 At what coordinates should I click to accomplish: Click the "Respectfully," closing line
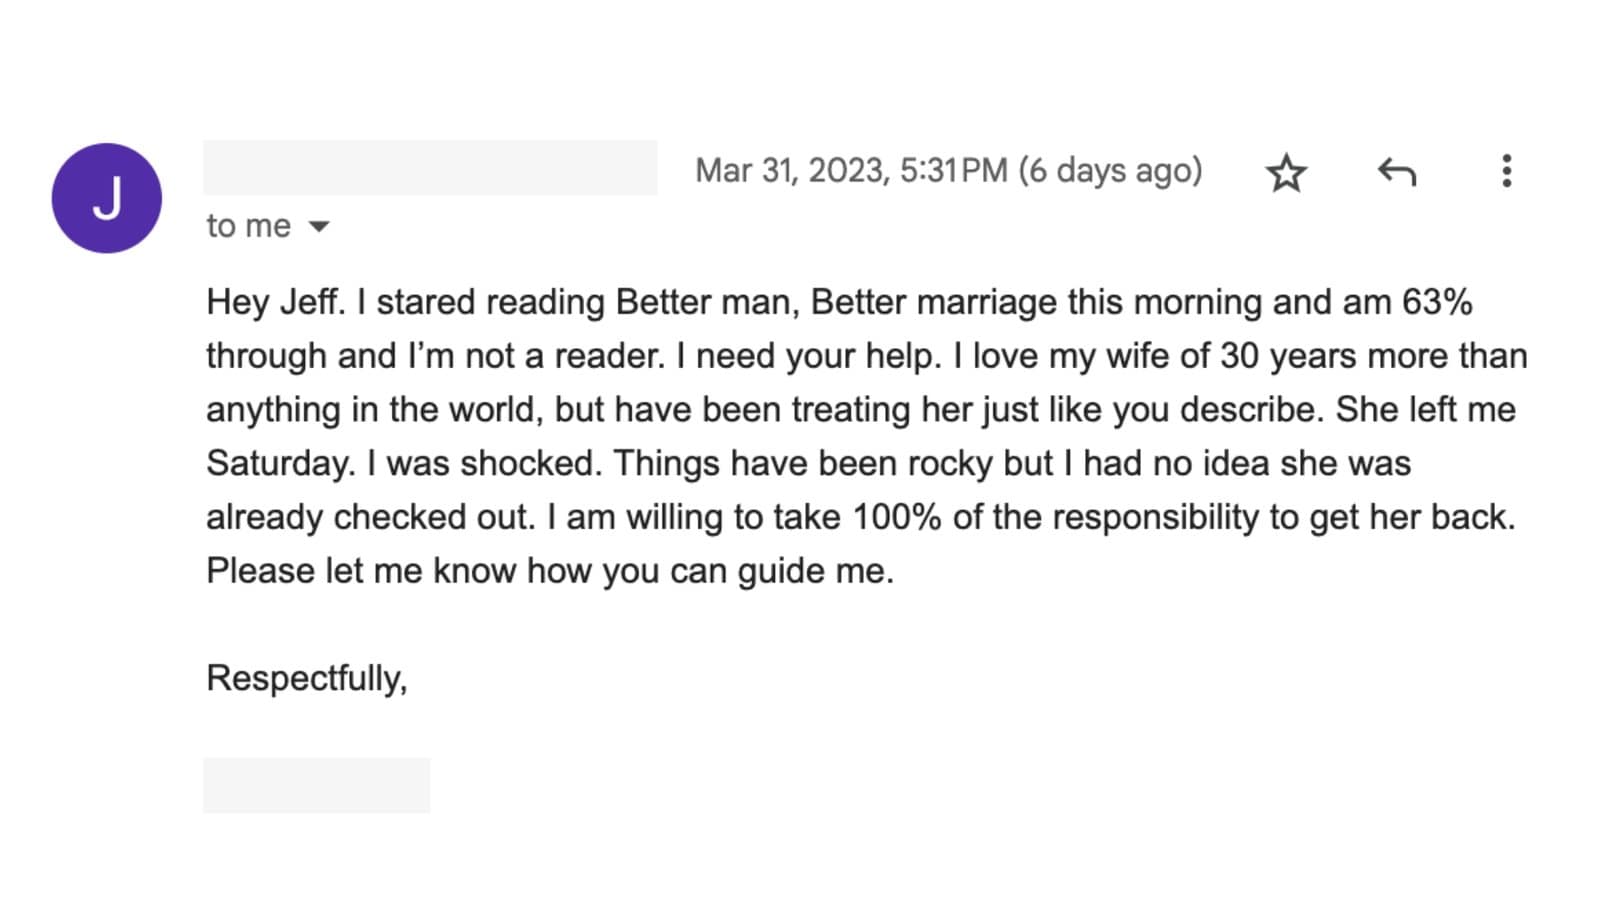click(306, 678)
